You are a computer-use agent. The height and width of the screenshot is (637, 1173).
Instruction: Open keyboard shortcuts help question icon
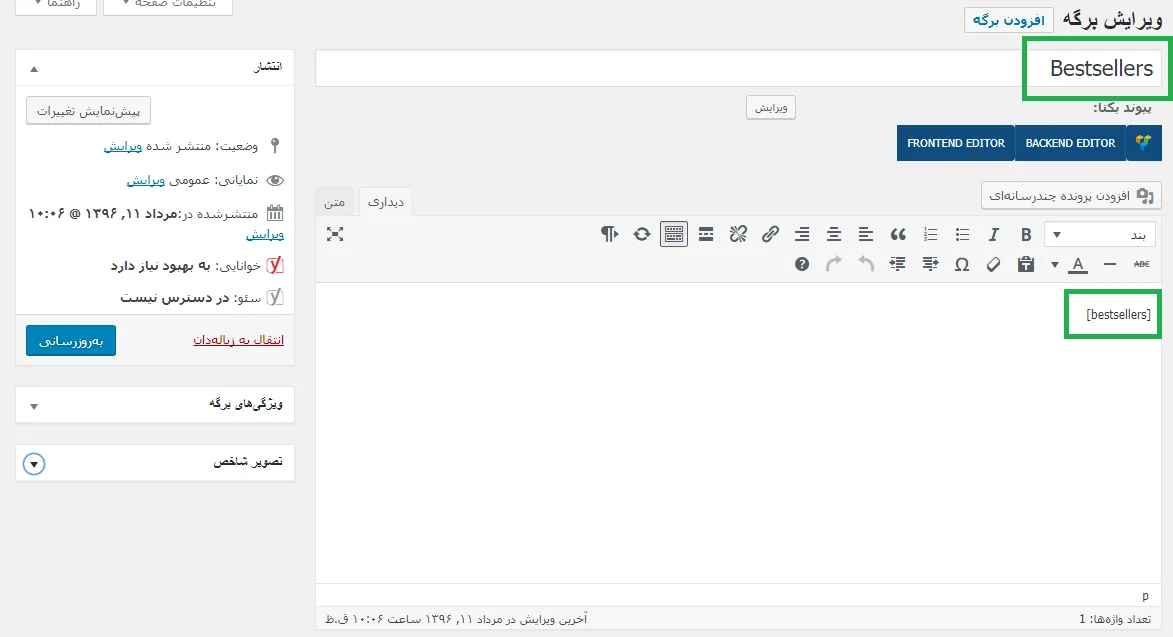[x=802, y=264]
